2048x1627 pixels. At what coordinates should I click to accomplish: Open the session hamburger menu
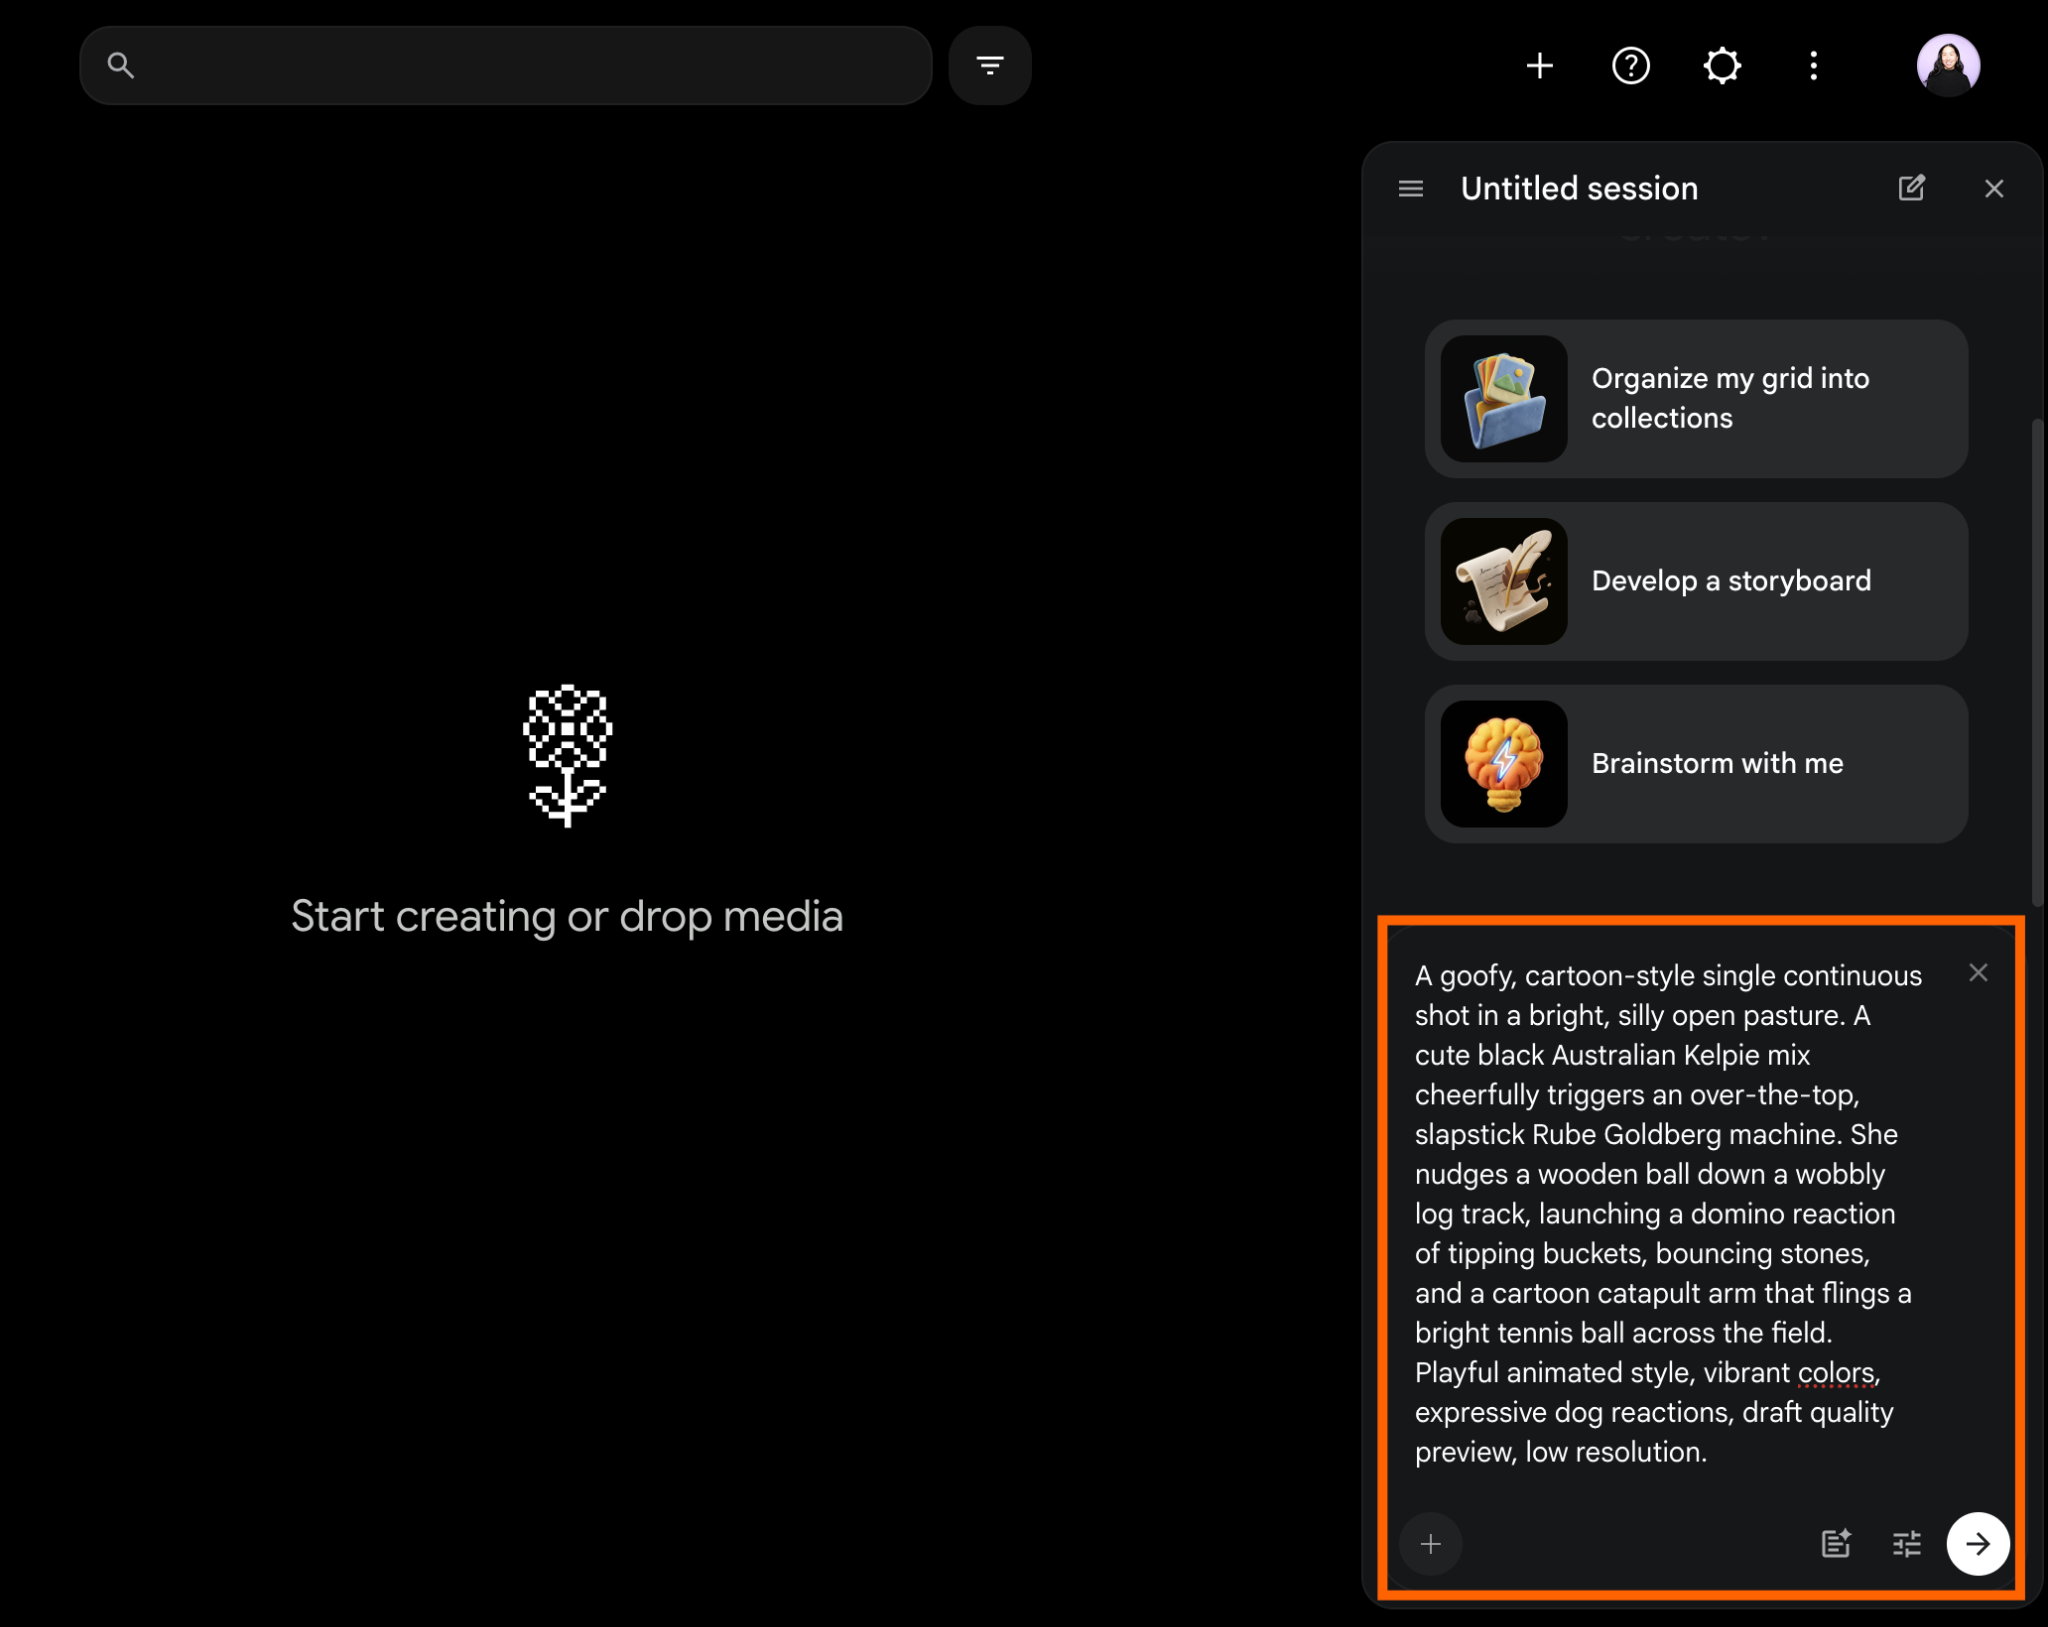[x=1411, y=189]
